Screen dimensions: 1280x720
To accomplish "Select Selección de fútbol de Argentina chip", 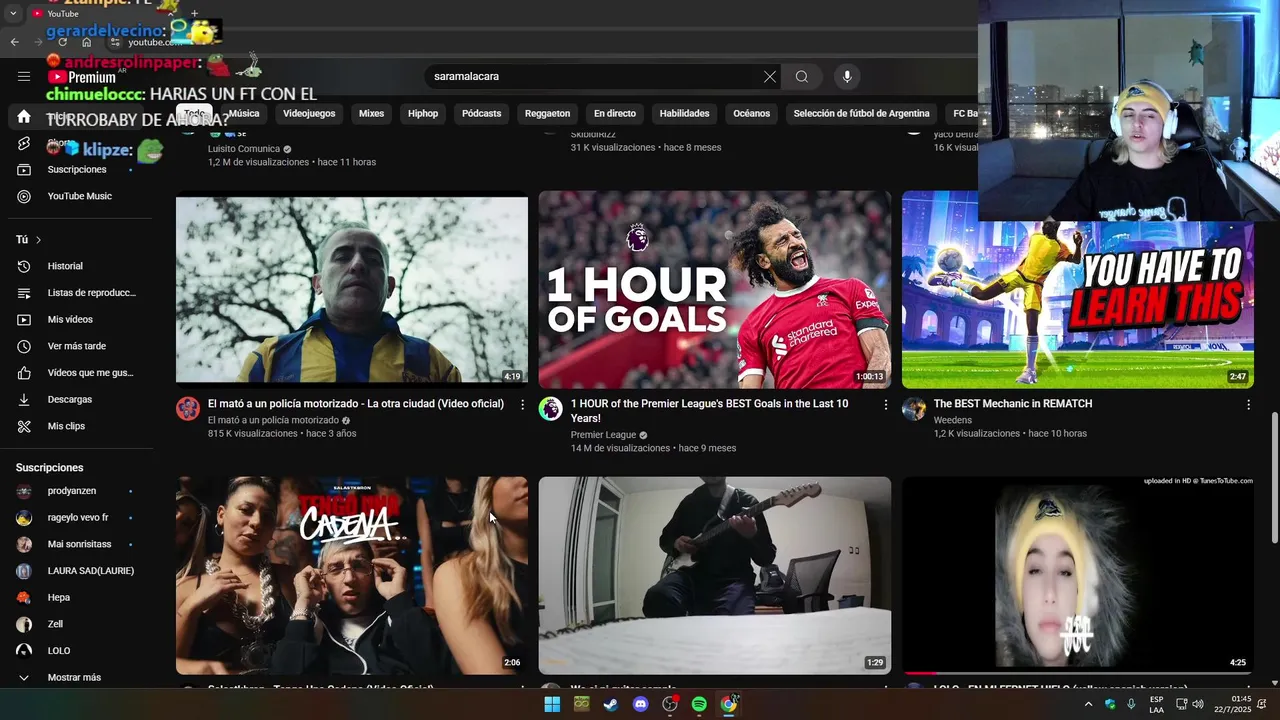I will 861,113.
